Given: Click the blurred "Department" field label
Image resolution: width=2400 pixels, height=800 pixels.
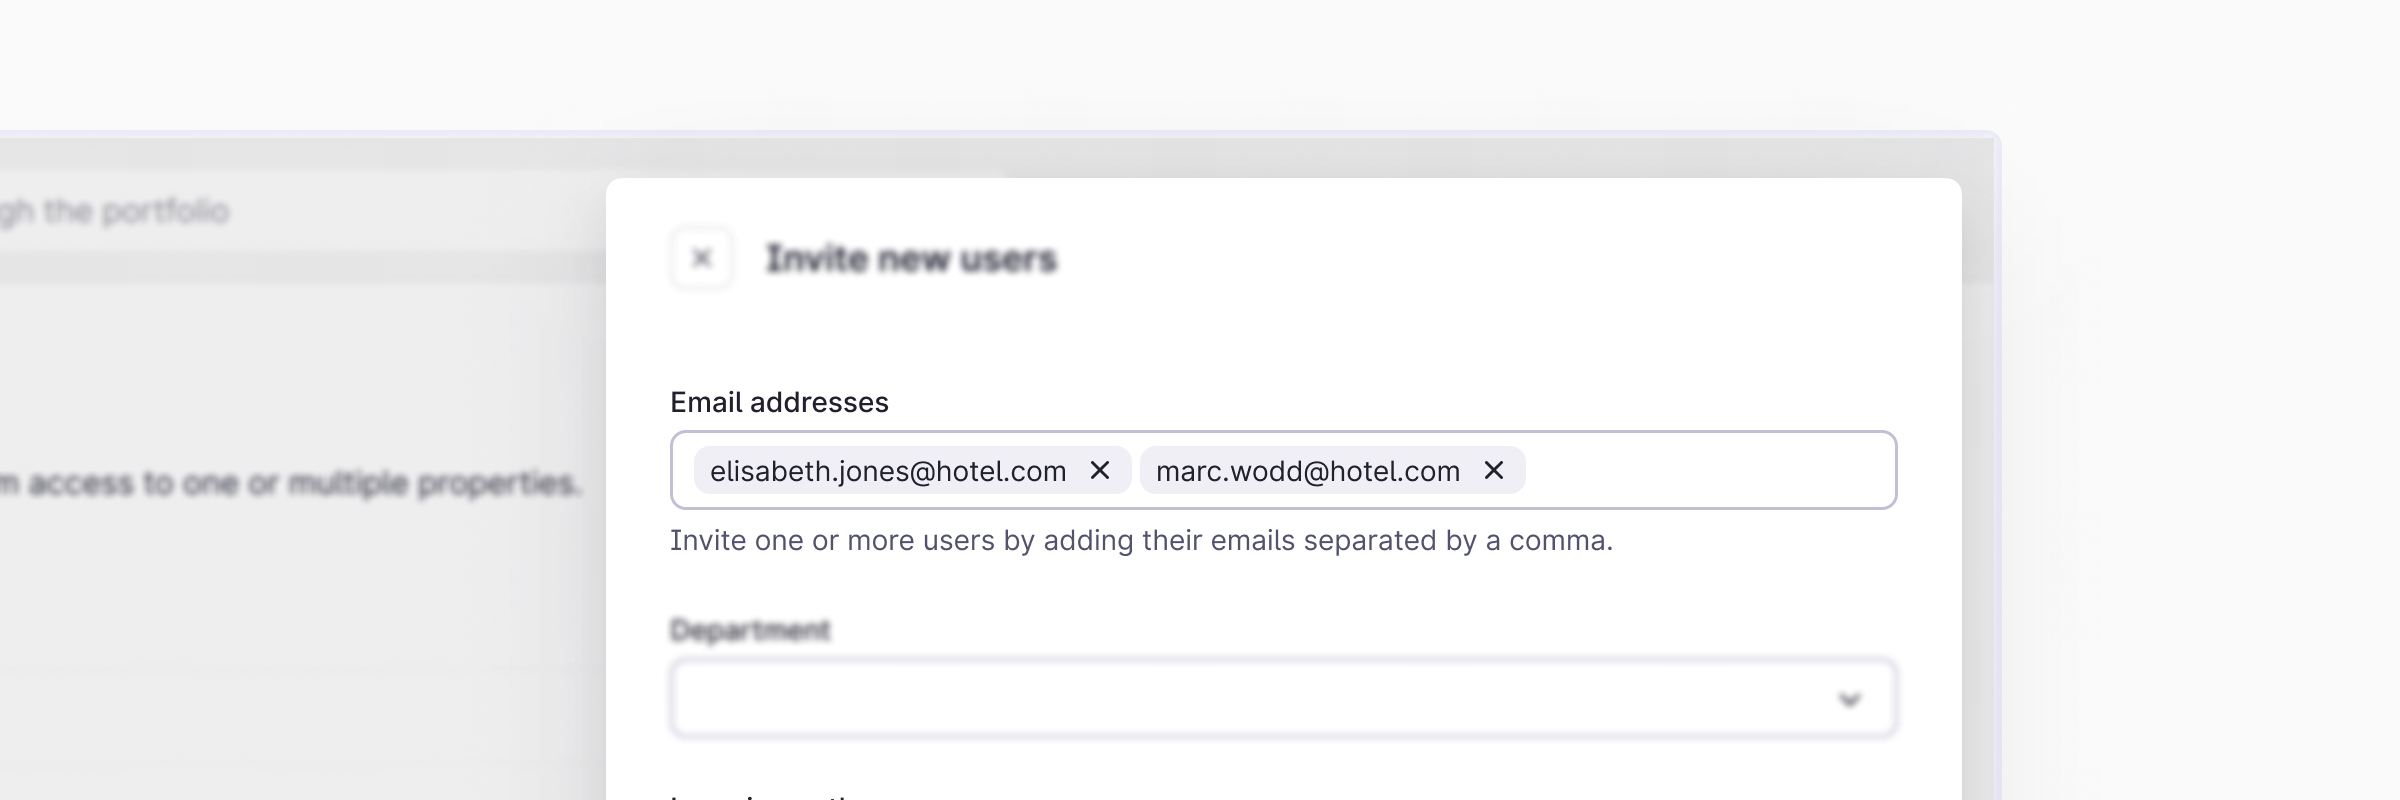Looking at the screenshot, I should pyautogui.click(x=750, y=630).
